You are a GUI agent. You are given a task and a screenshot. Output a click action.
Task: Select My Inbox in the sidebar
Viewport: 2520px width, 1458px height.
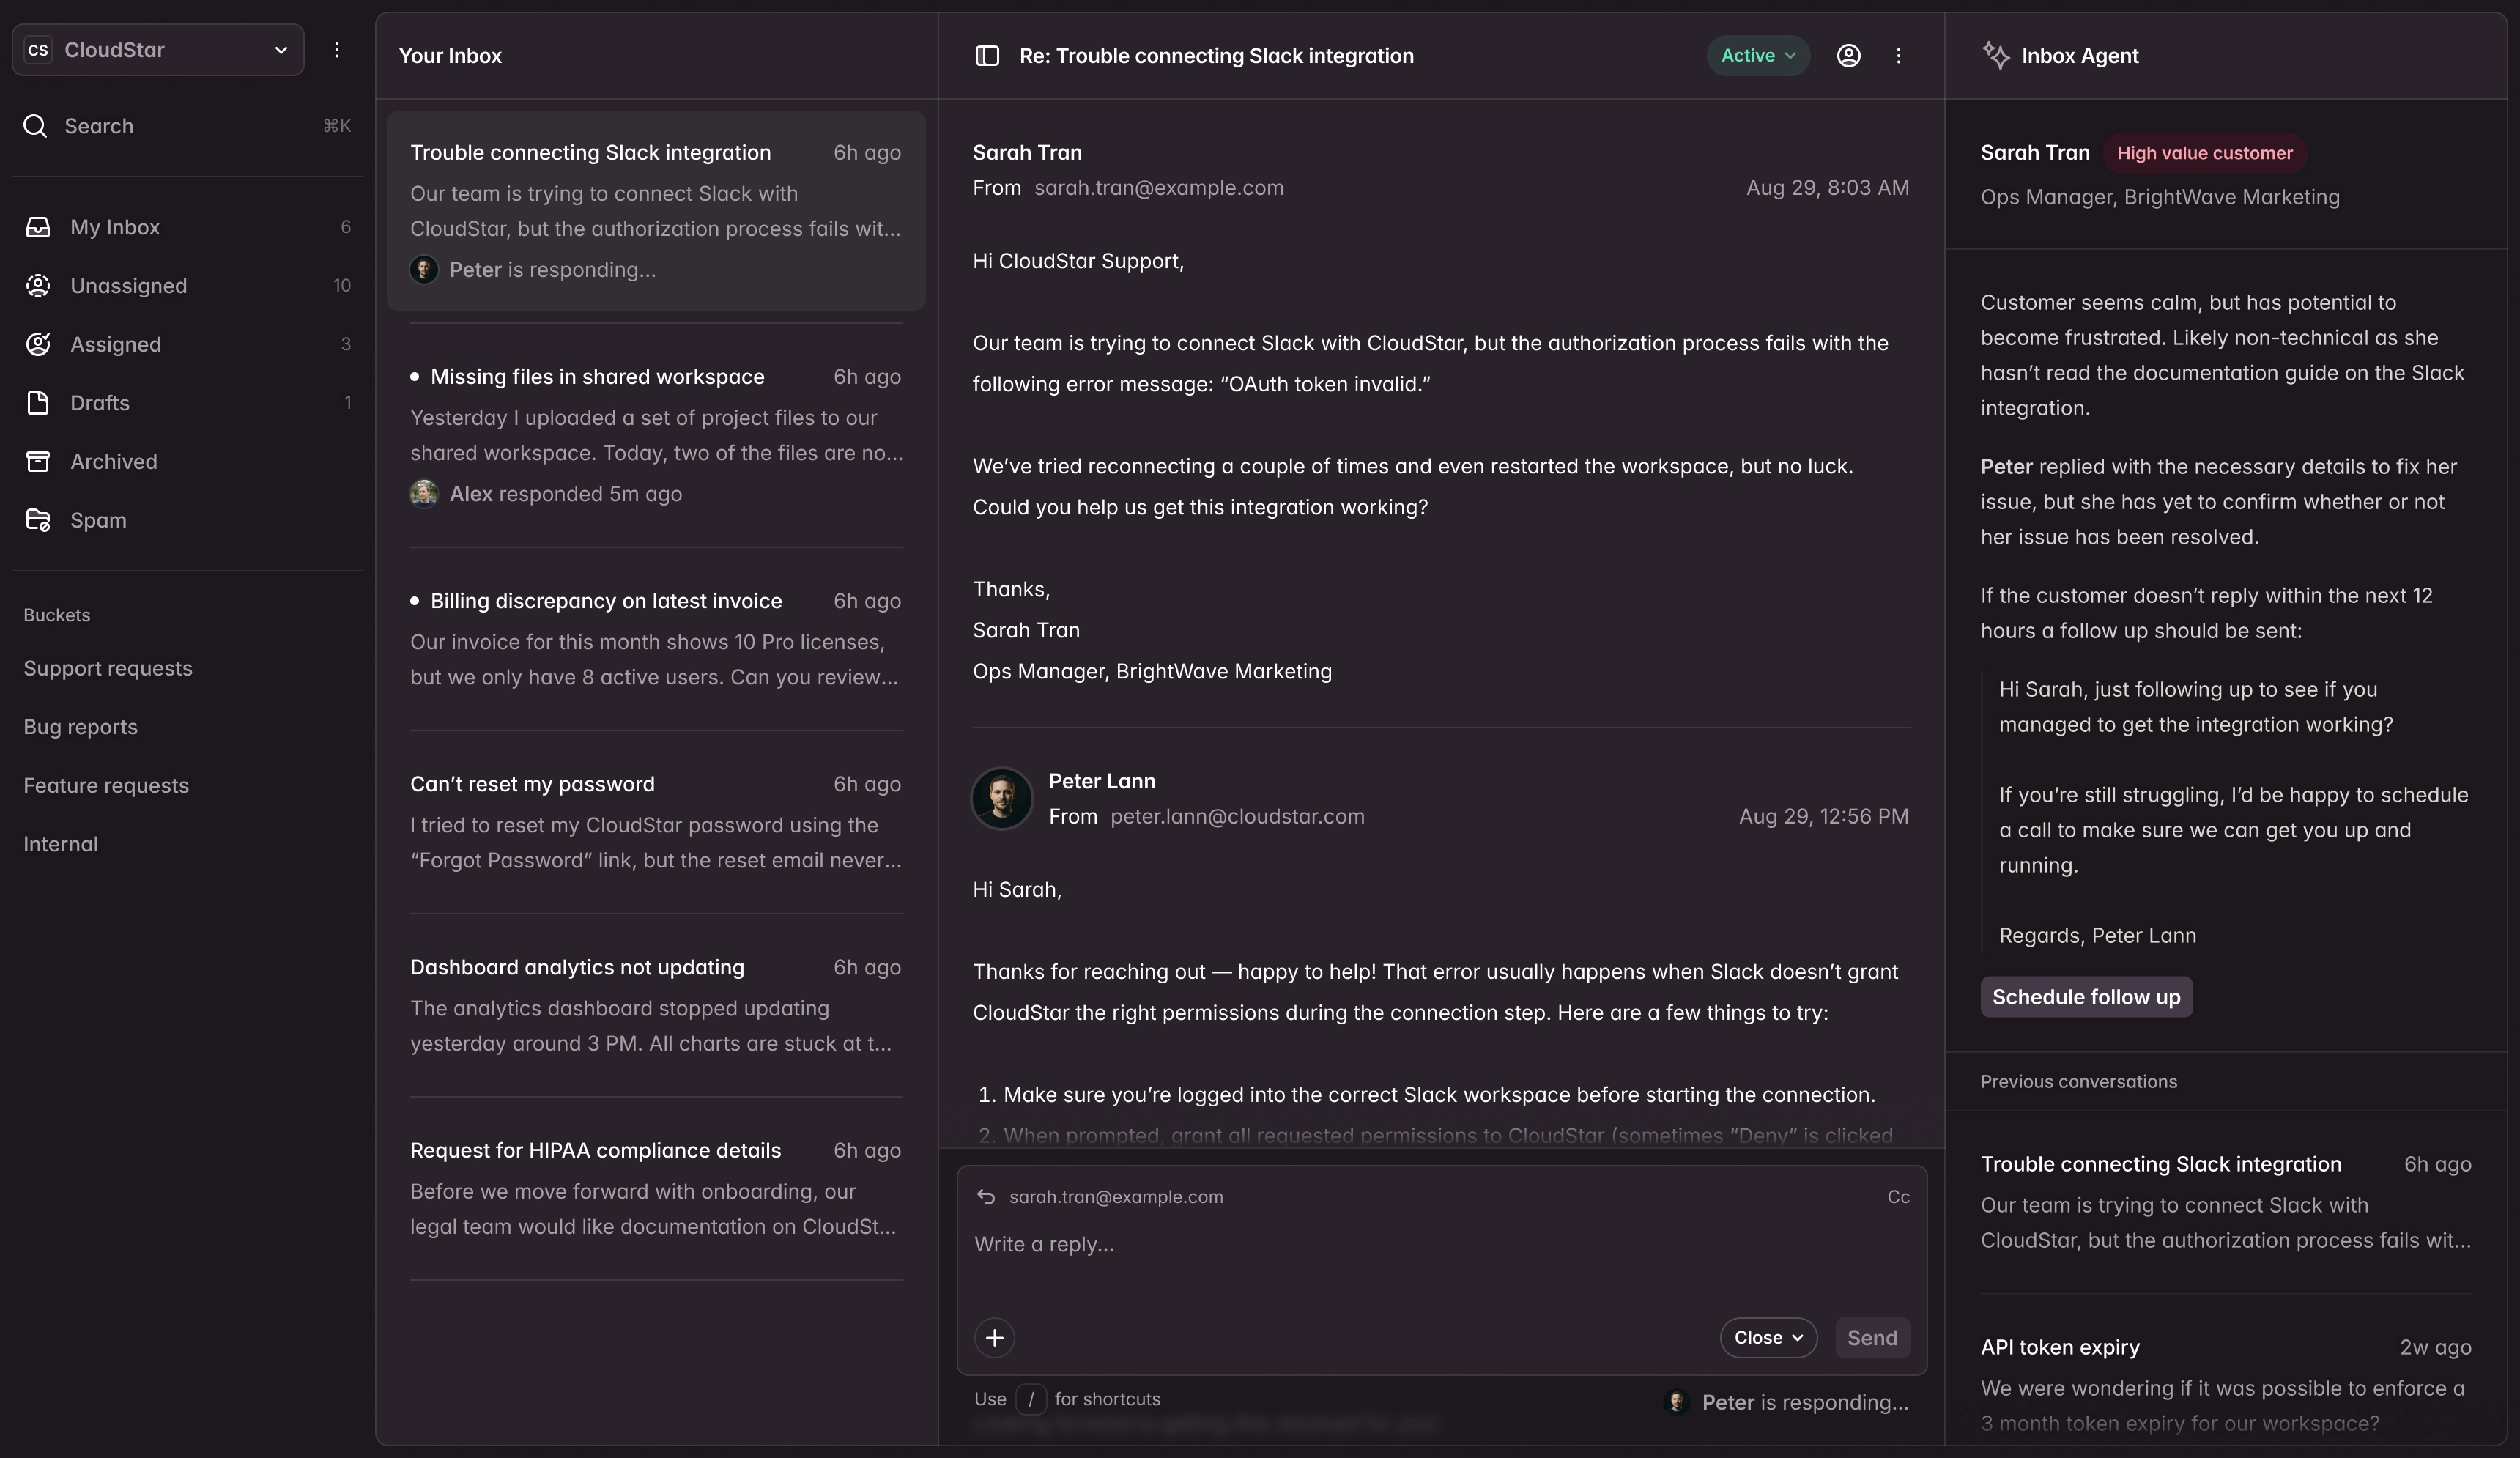[114, 227]
